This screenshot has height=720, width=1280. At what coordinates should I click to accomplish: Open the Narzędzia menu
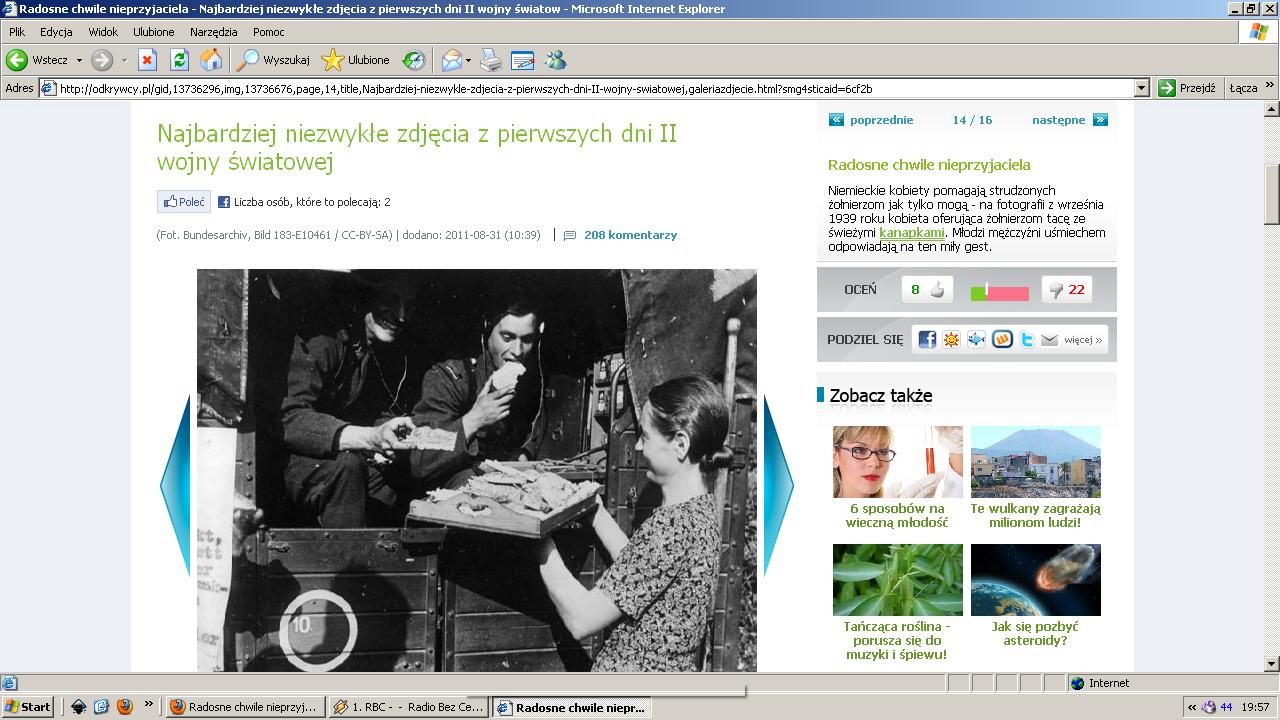(214, 32)
